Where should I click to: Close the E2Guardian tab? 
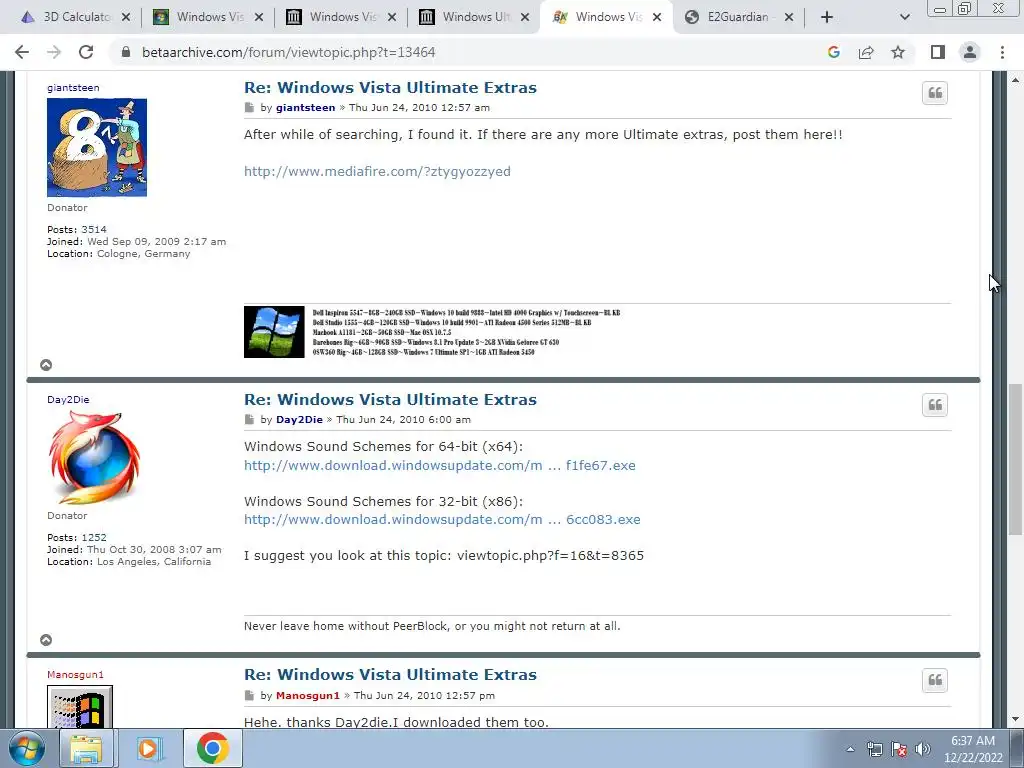pyautogui.click(x=789, y=18)
